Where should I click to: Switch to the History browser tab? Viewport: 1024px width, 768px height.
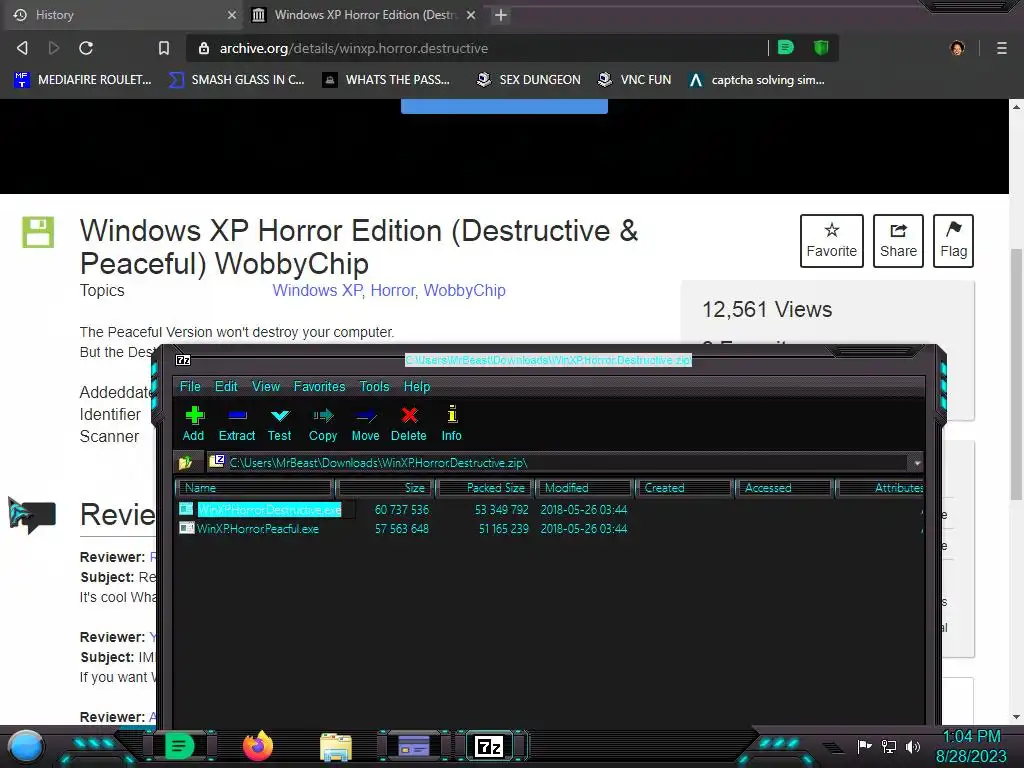pyautogui.click(x=122, y=15)
